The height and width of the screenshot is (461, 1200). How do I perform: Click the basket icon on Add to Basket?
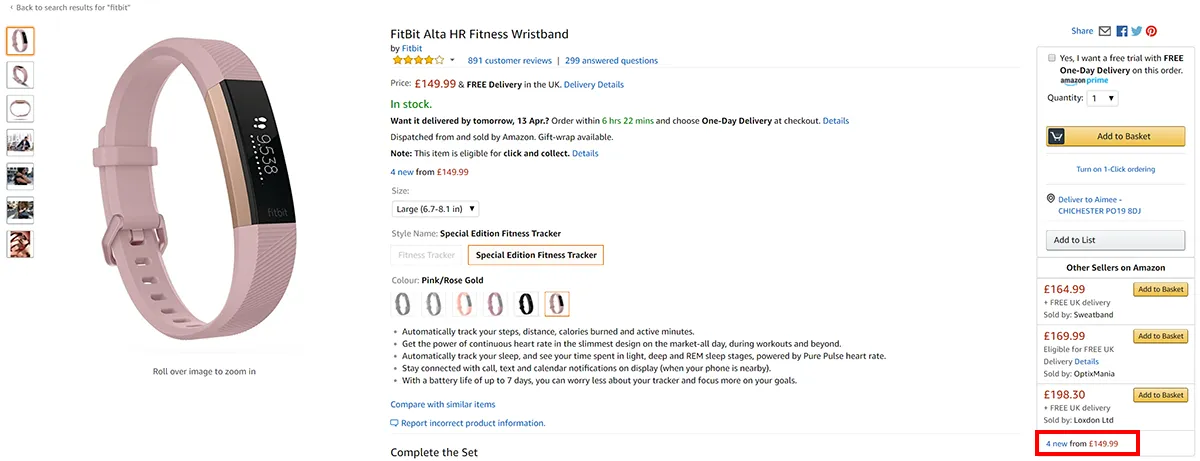point(1058,136)
